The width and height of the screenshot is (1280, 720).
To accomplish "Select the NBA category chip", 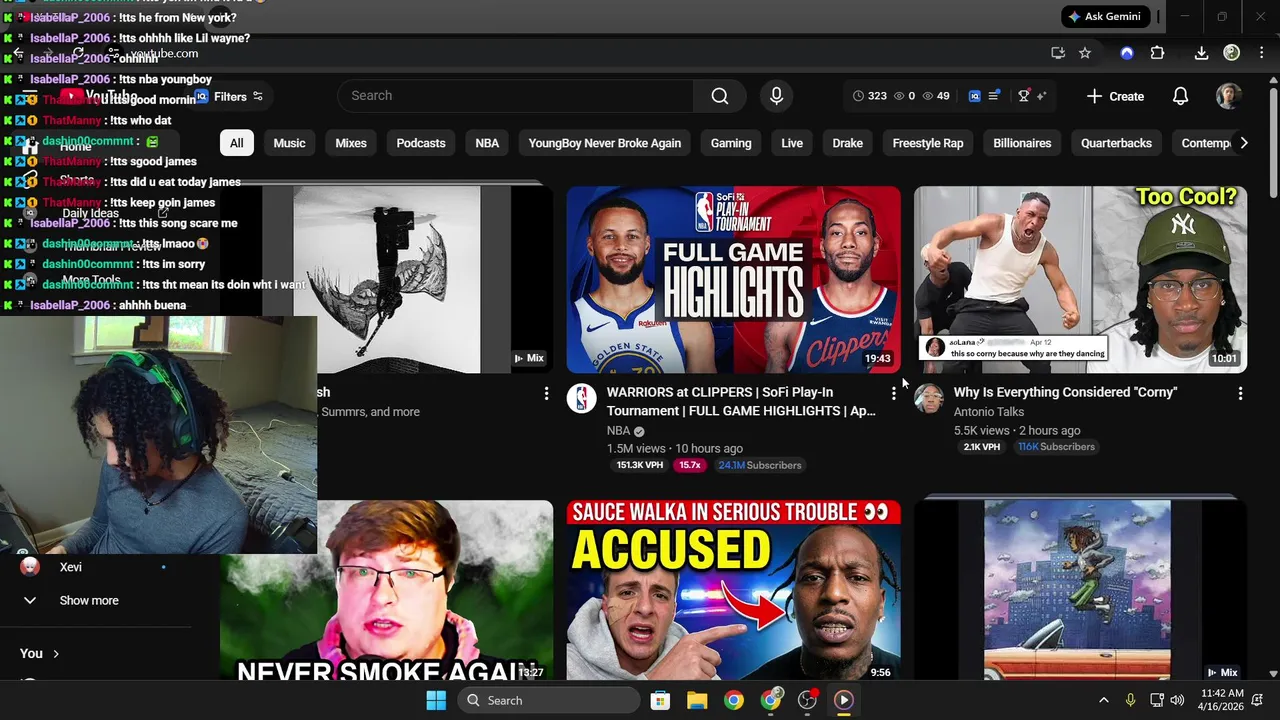I will tap(487, 143).
